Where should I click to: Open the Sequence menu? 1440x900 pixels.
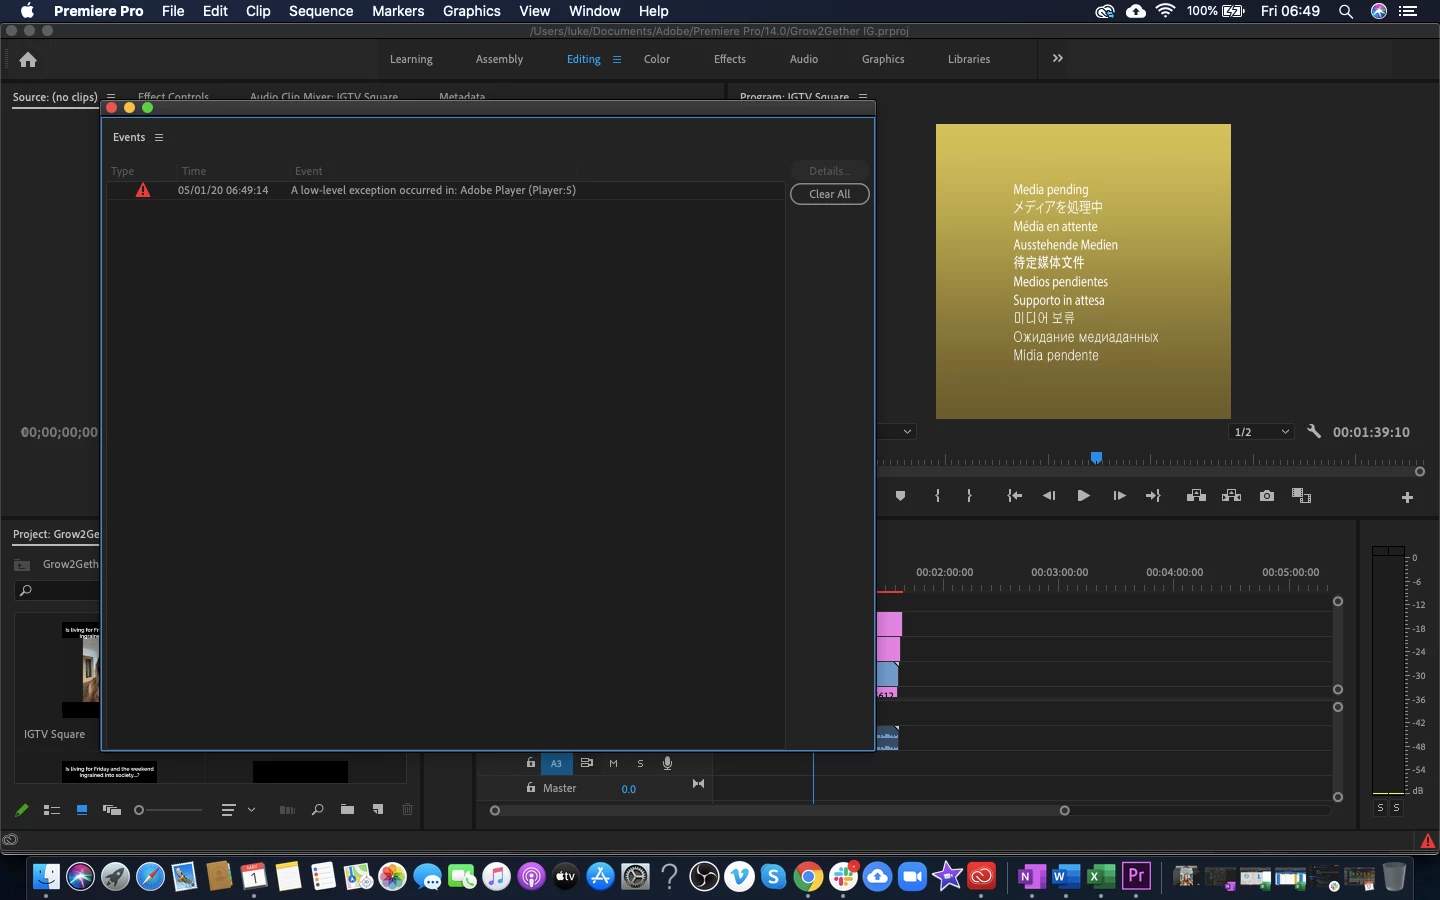tap(321, 11)
